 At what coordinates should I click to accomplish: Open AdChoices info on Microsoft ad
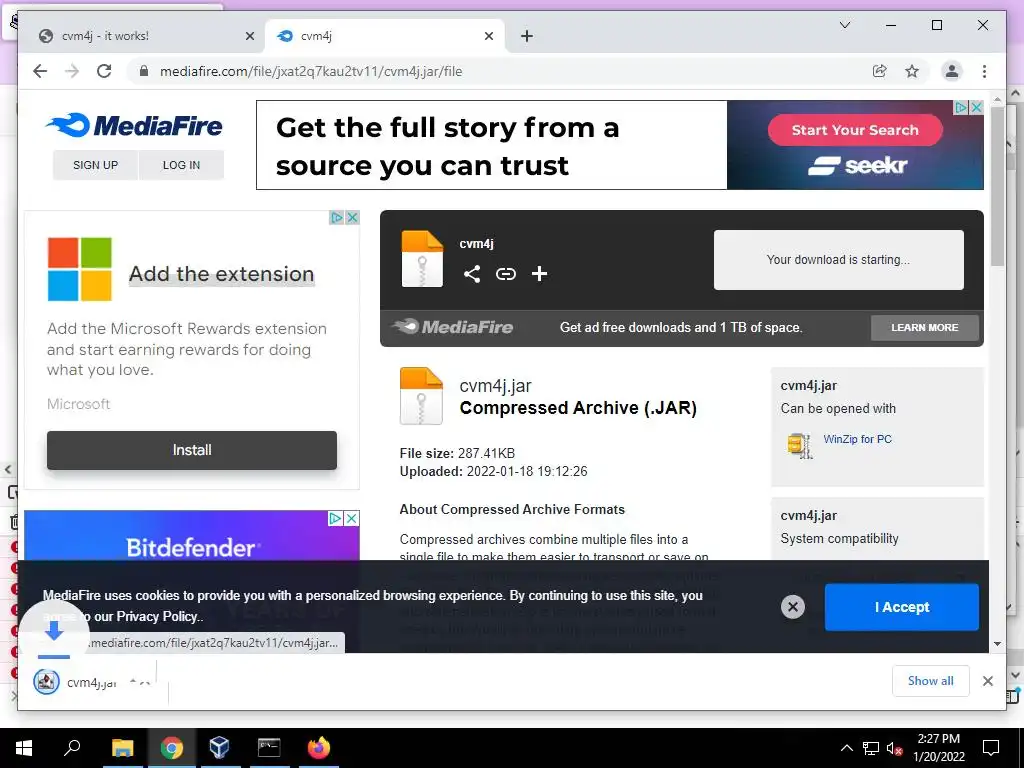tap(336, 217)
